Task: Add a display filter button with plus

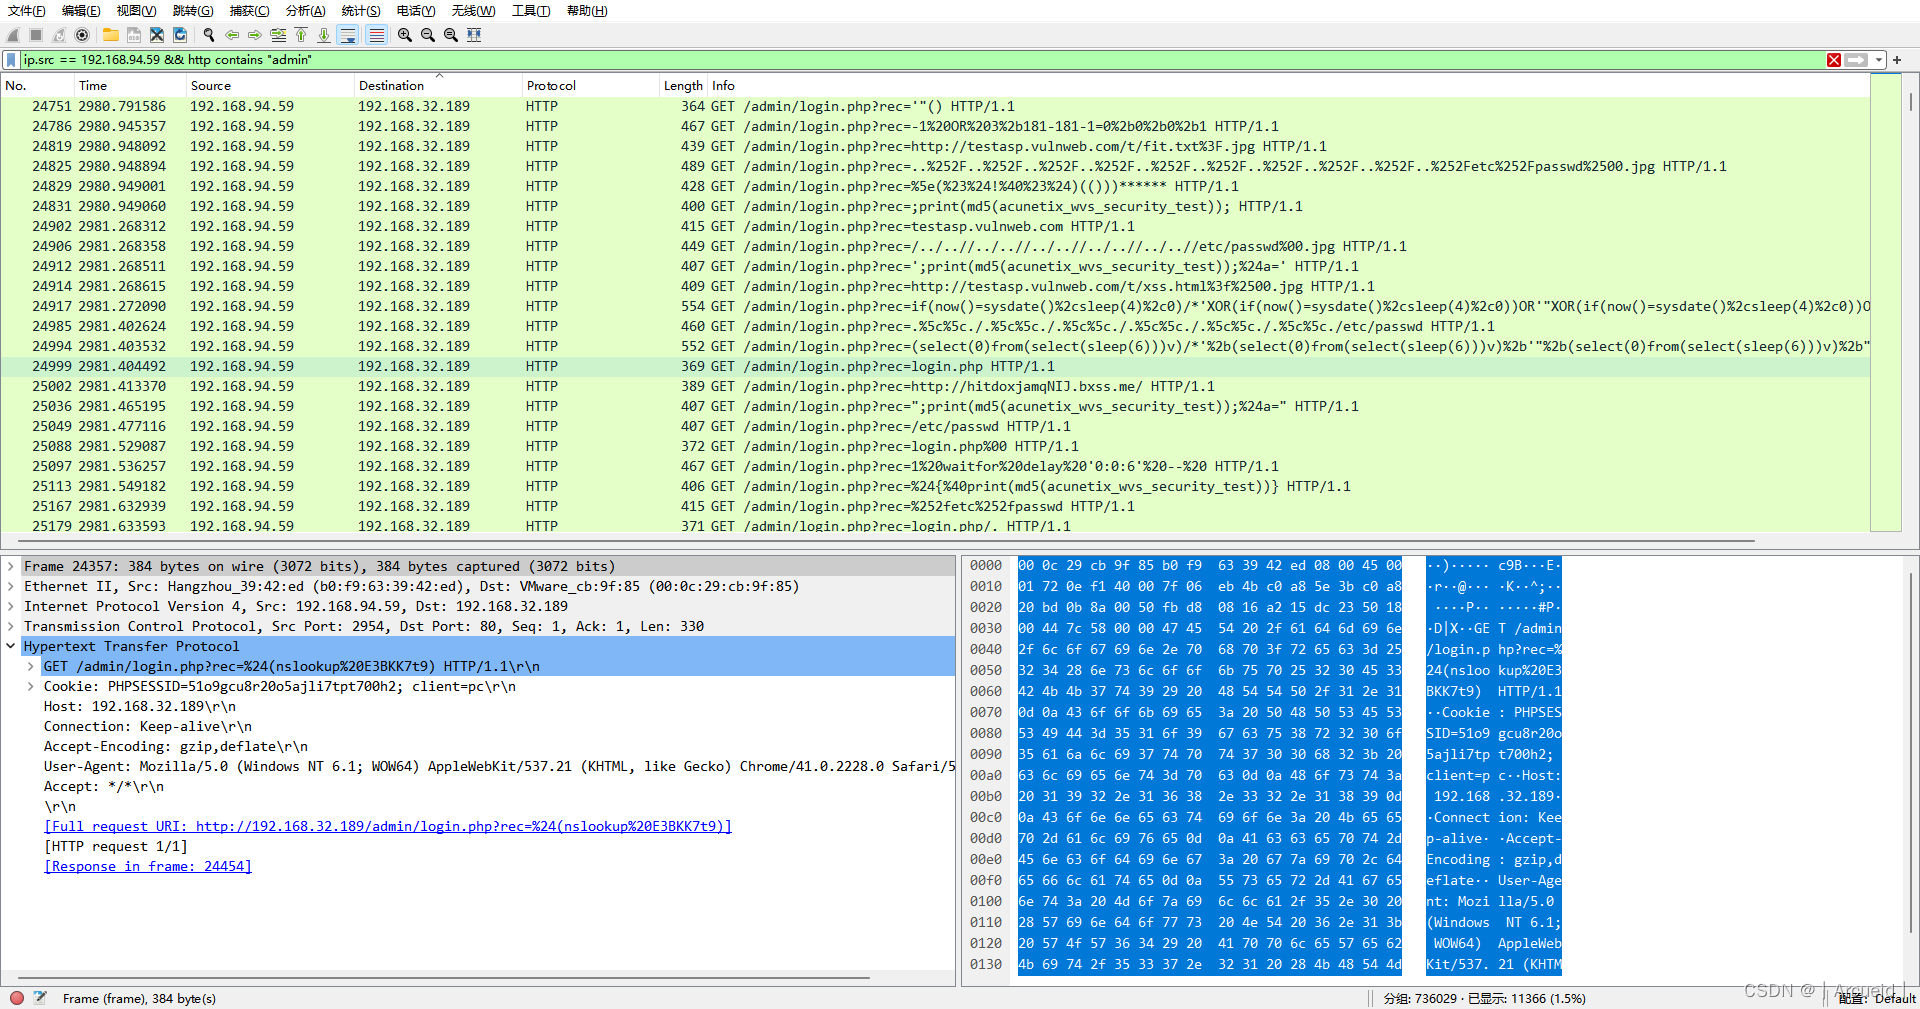Action: [1897, 60]
